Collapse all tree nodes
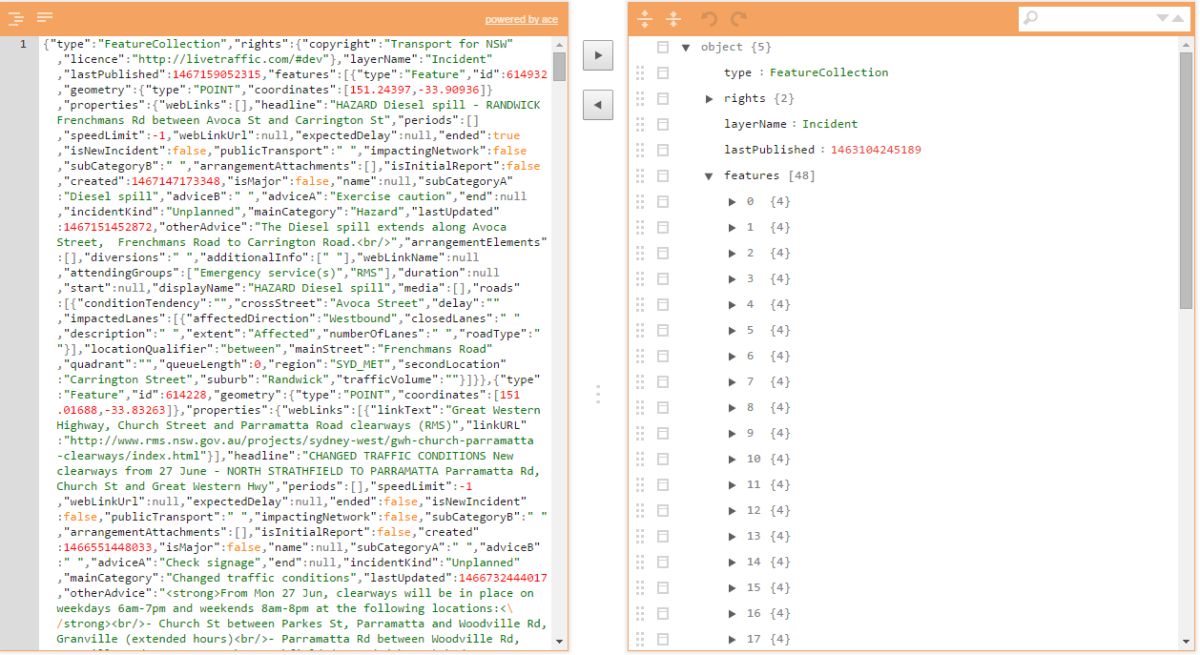This screenshot has width=1200, height=655. click(673, 17)
